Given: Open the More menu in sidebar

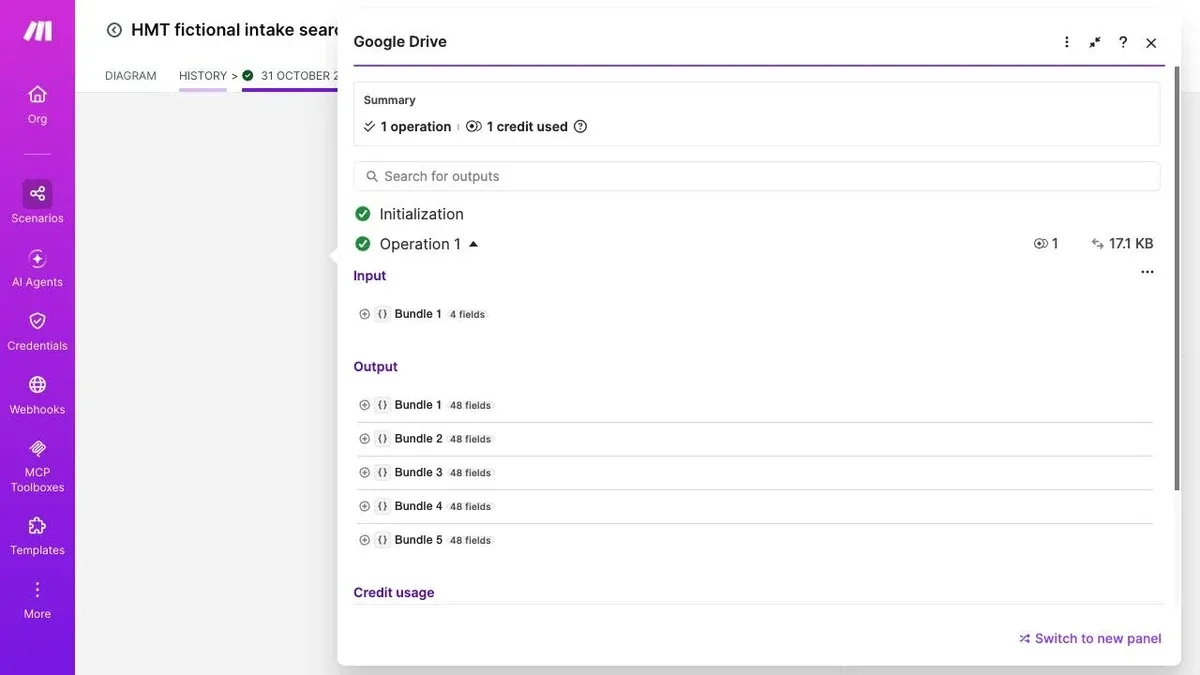Looking at the screenshot, I should [37, 600].
